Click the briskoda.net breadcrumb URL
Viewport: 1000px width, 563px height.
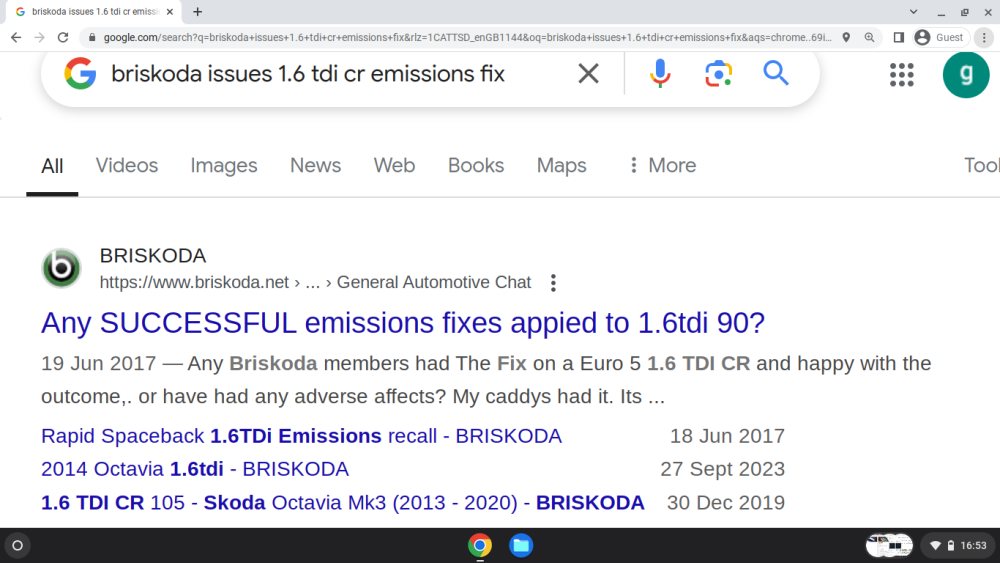pyautogui.click(x=315, y=282)
